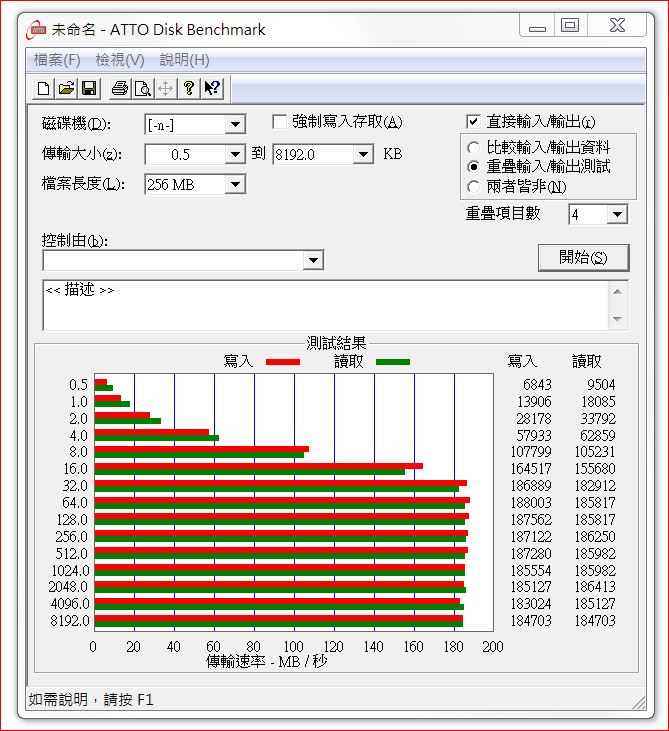Click the red 寫入 legend swatch

[283, 362]
